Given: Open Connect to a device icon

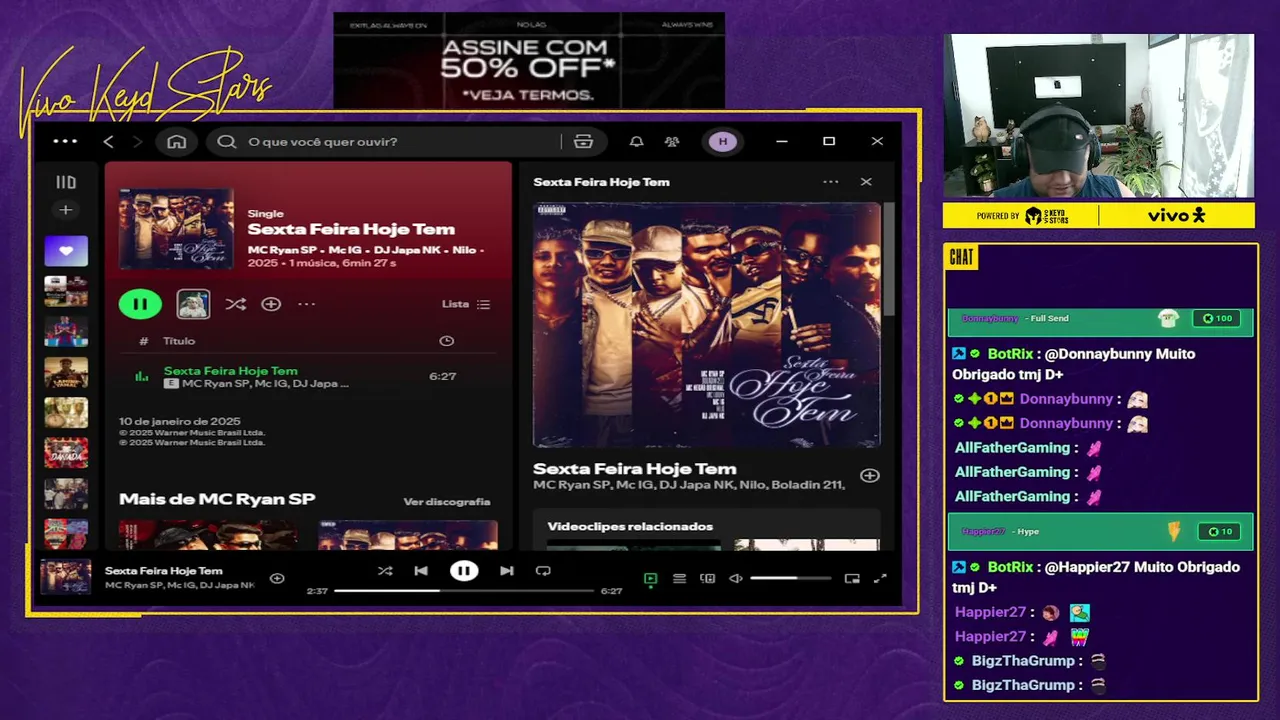Looking at the screenshot, I should coord(708,578).
